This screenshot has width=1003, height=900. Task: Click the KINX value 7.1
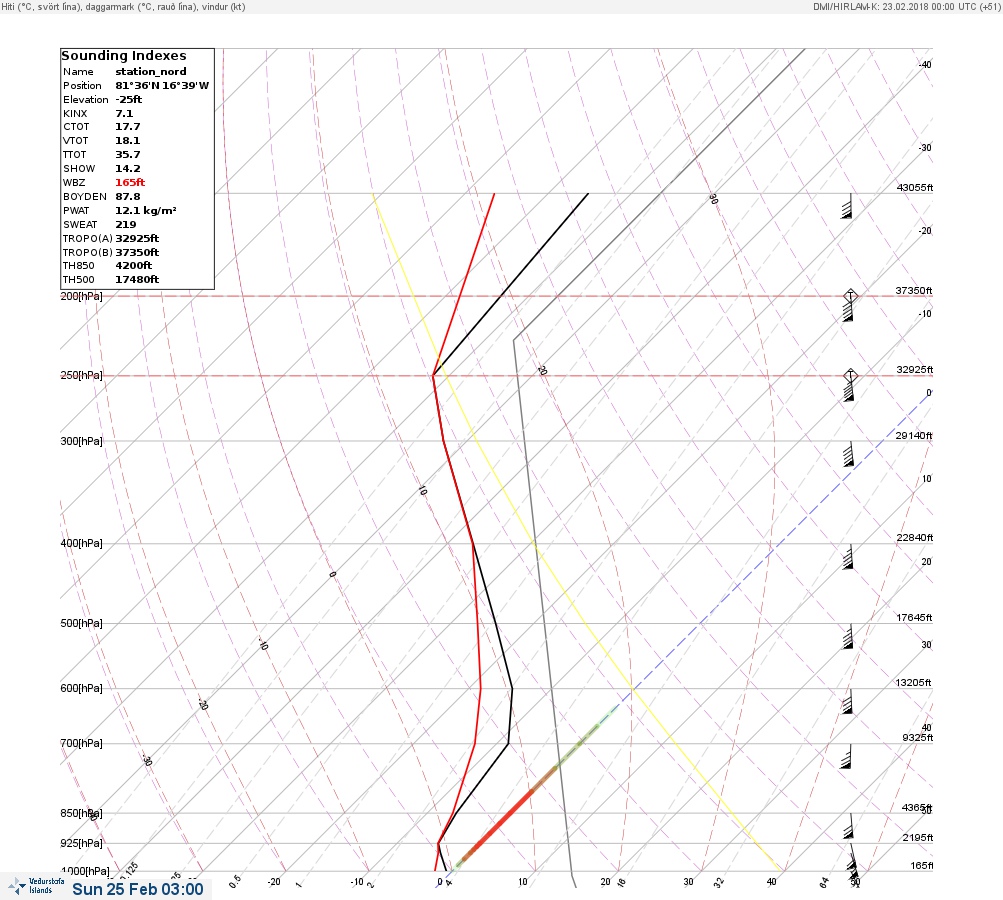pos(124,114)
